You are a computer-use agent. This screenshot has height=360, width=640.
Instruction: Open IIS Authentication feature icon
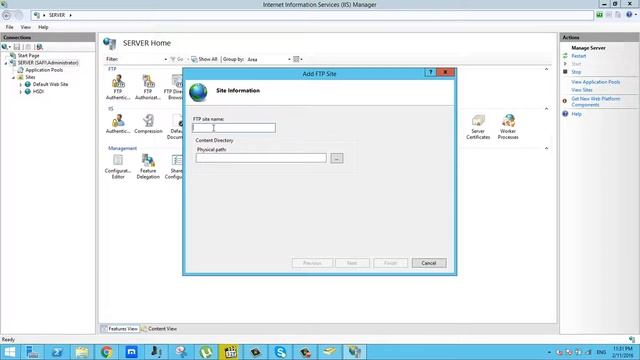click(x=118, y=124)
